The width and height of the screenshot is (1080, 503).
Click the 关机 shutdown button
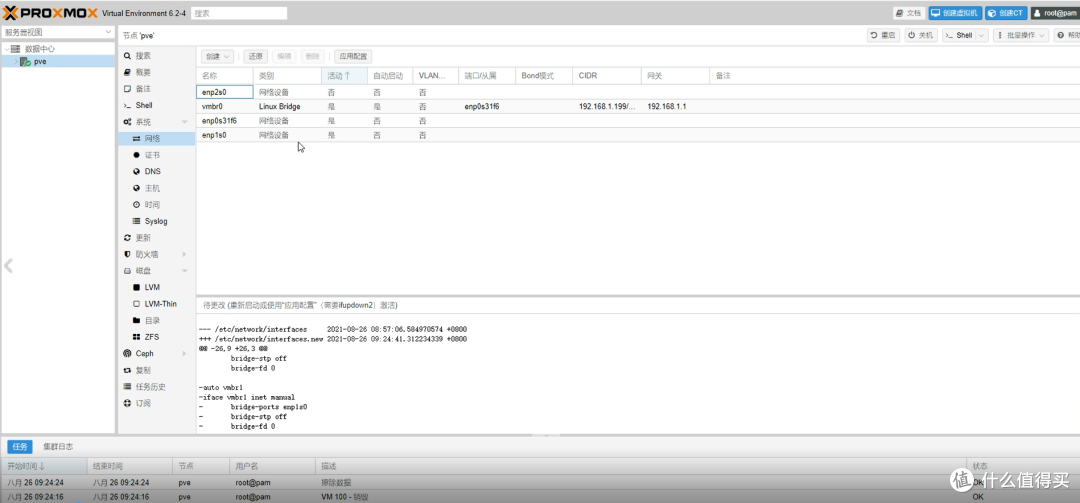pyautogui.click(x=921, y=35)
